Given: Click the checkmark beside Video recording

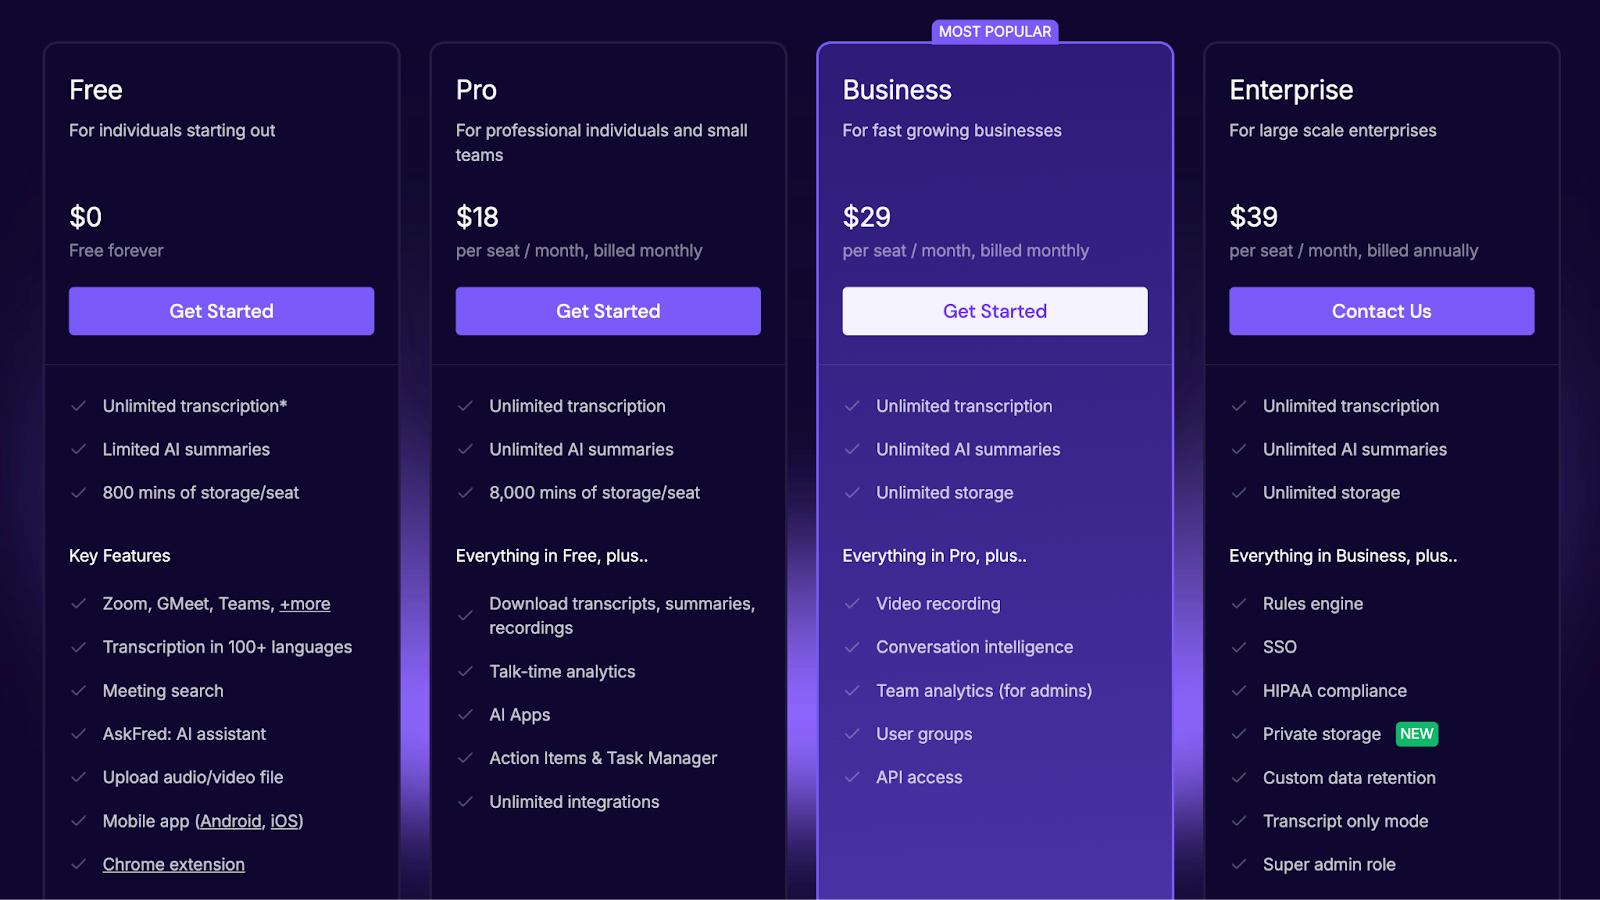Looking at the screenshot, I should coord(852,604).
